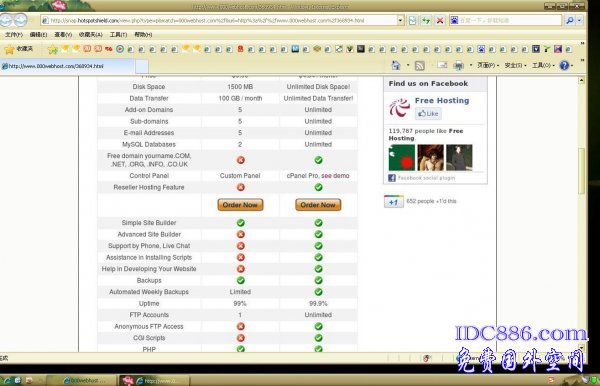Click the RSS feeds icon
600x386 pixels.
click(420, 66)
